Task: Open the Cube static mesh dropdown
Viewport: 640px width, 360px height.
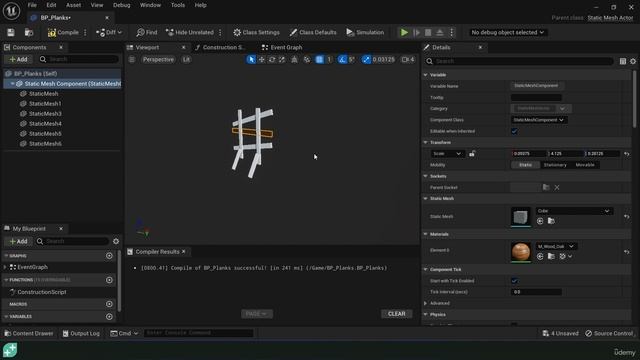Action: (x=574, y=211)
